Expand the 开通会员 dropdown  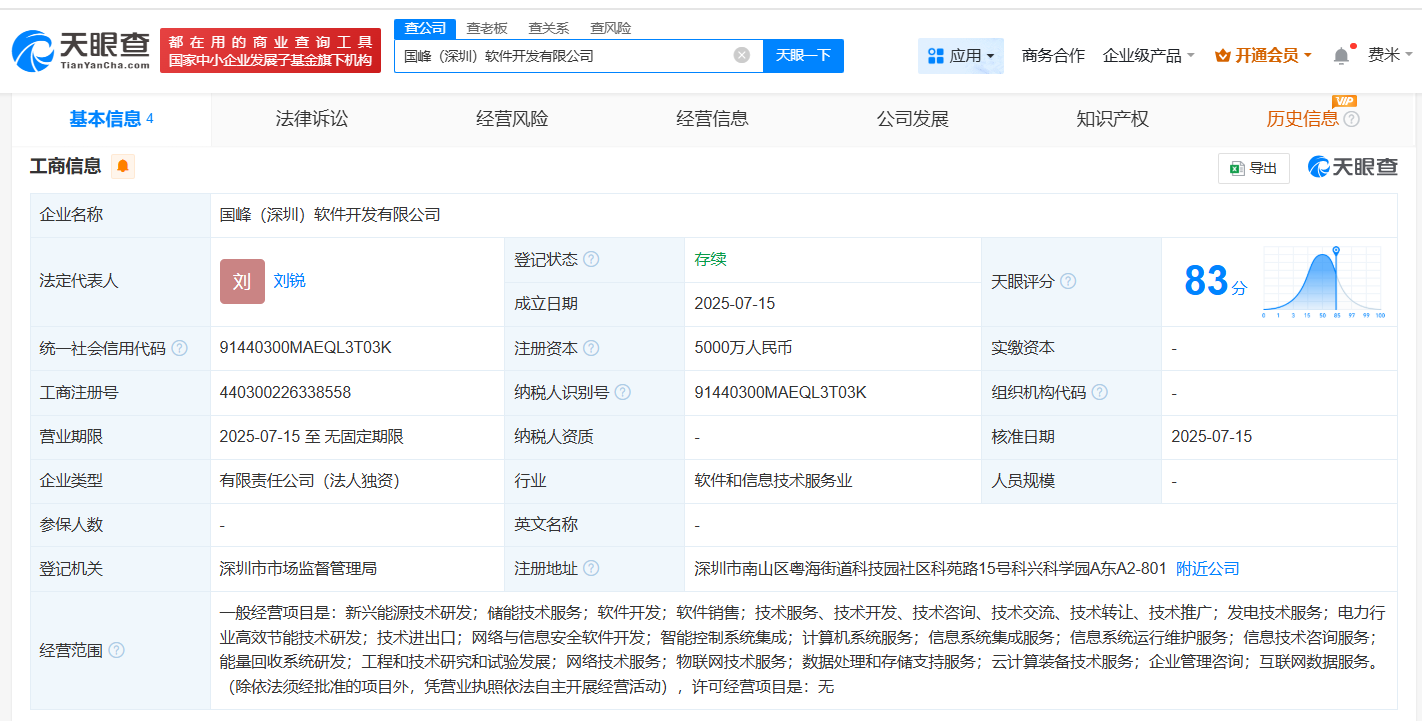(1263, 56)
